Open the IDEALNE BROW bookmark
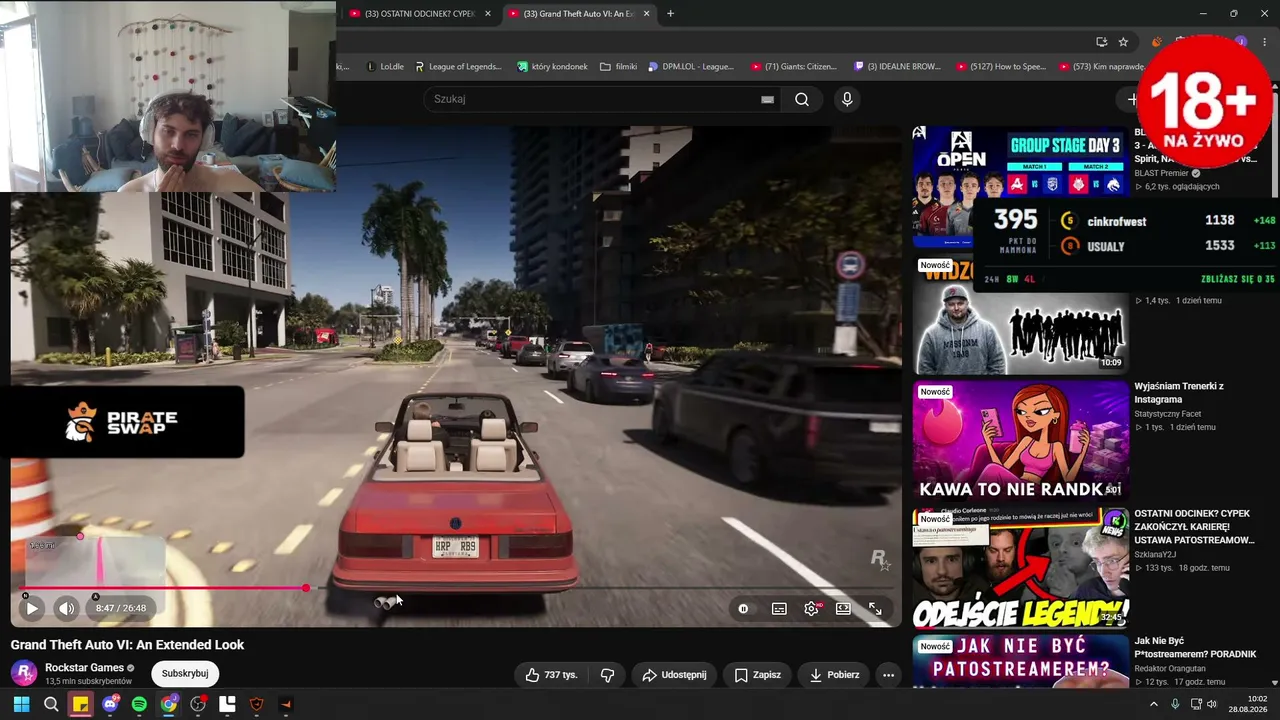 (897, 67)
